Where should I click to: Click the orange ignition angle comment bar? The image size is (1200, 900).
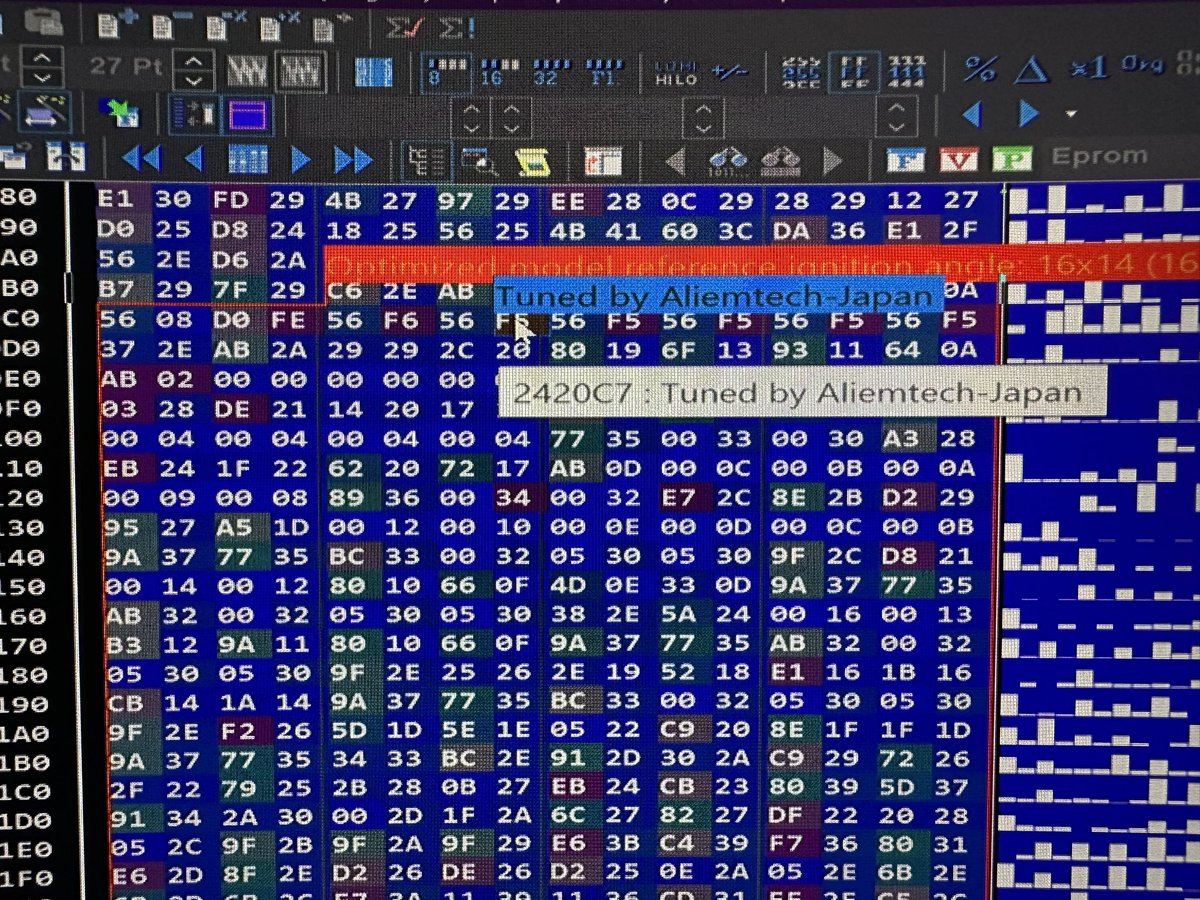tap(760, 265)
